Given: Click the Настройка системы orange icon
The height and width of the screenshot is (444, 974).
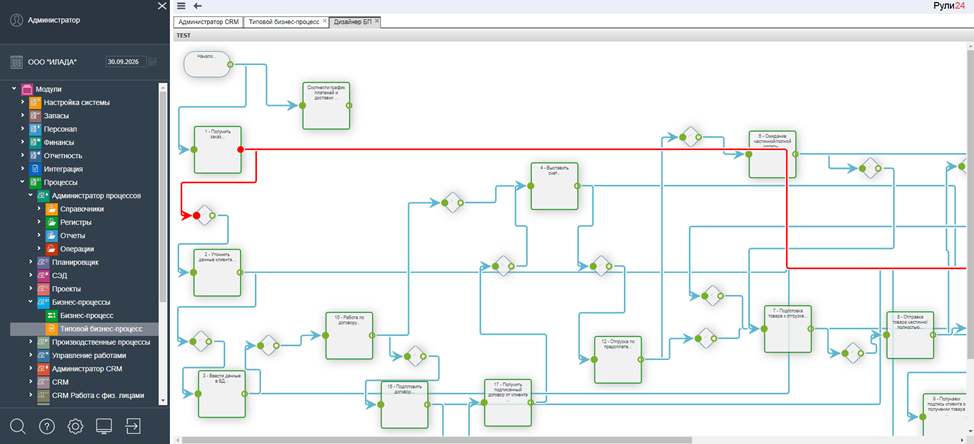Looking at the screenshot, I should 35,102.
